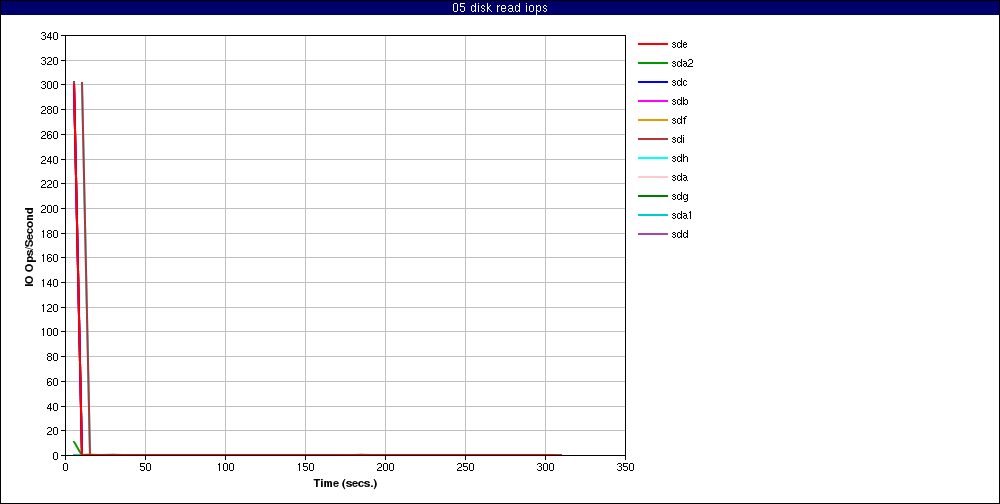This screenshot has height=504, width=1000.
Task: Select the sdd legend label
Action: coord(679,234)
